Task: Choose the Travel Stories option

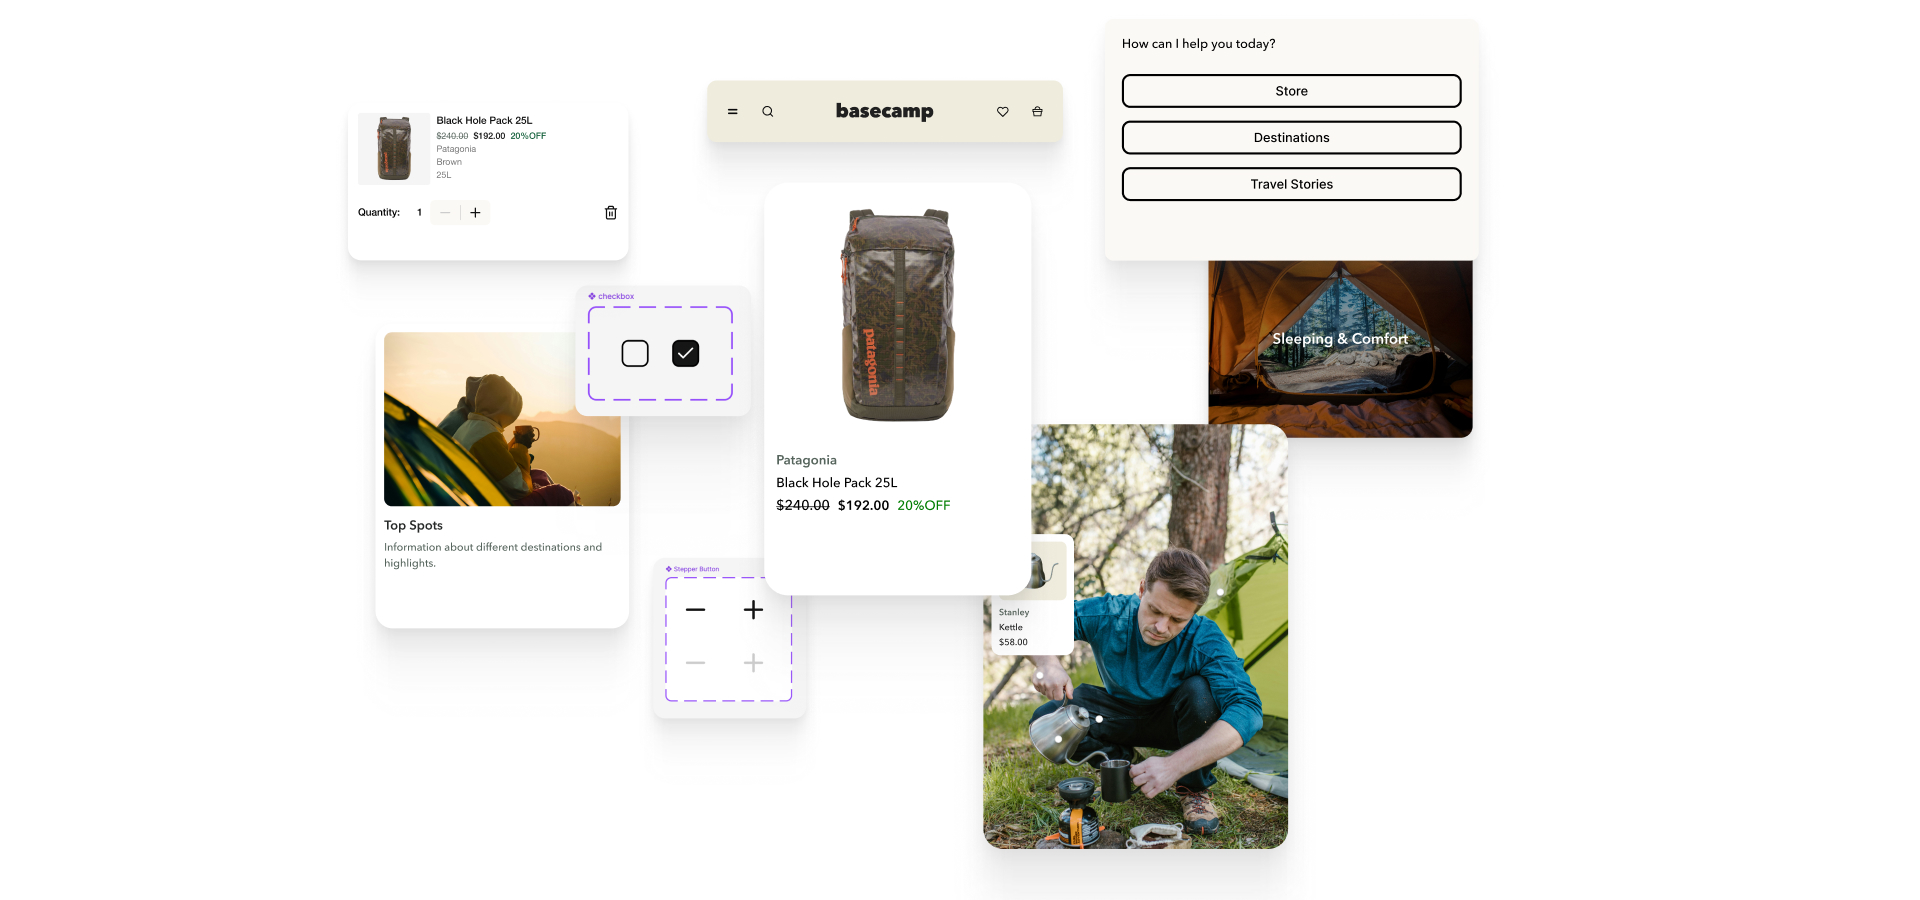Action: (1292, 184)
